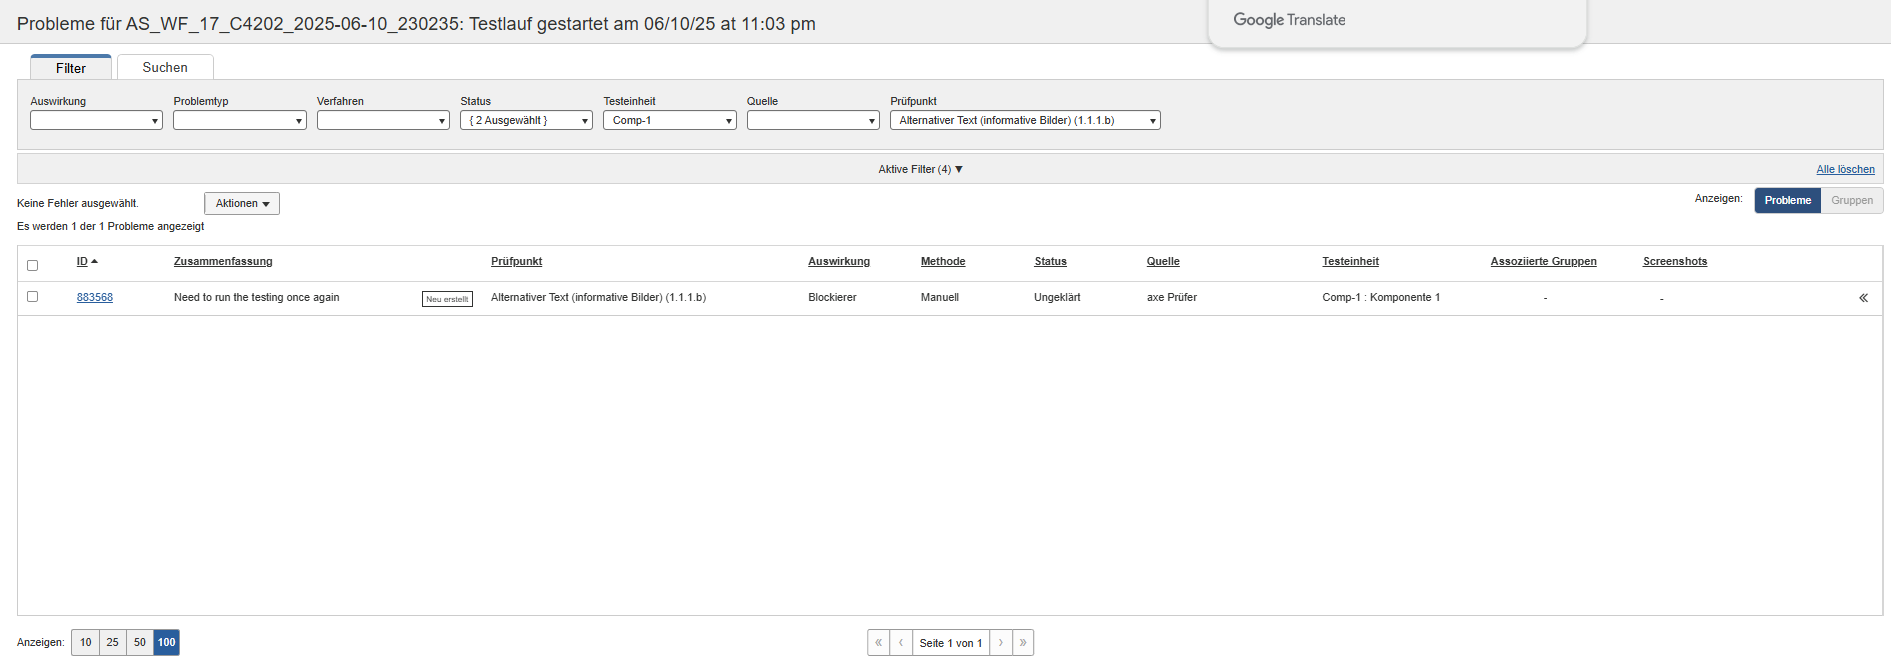Open issue link 883568

(95, 298)
